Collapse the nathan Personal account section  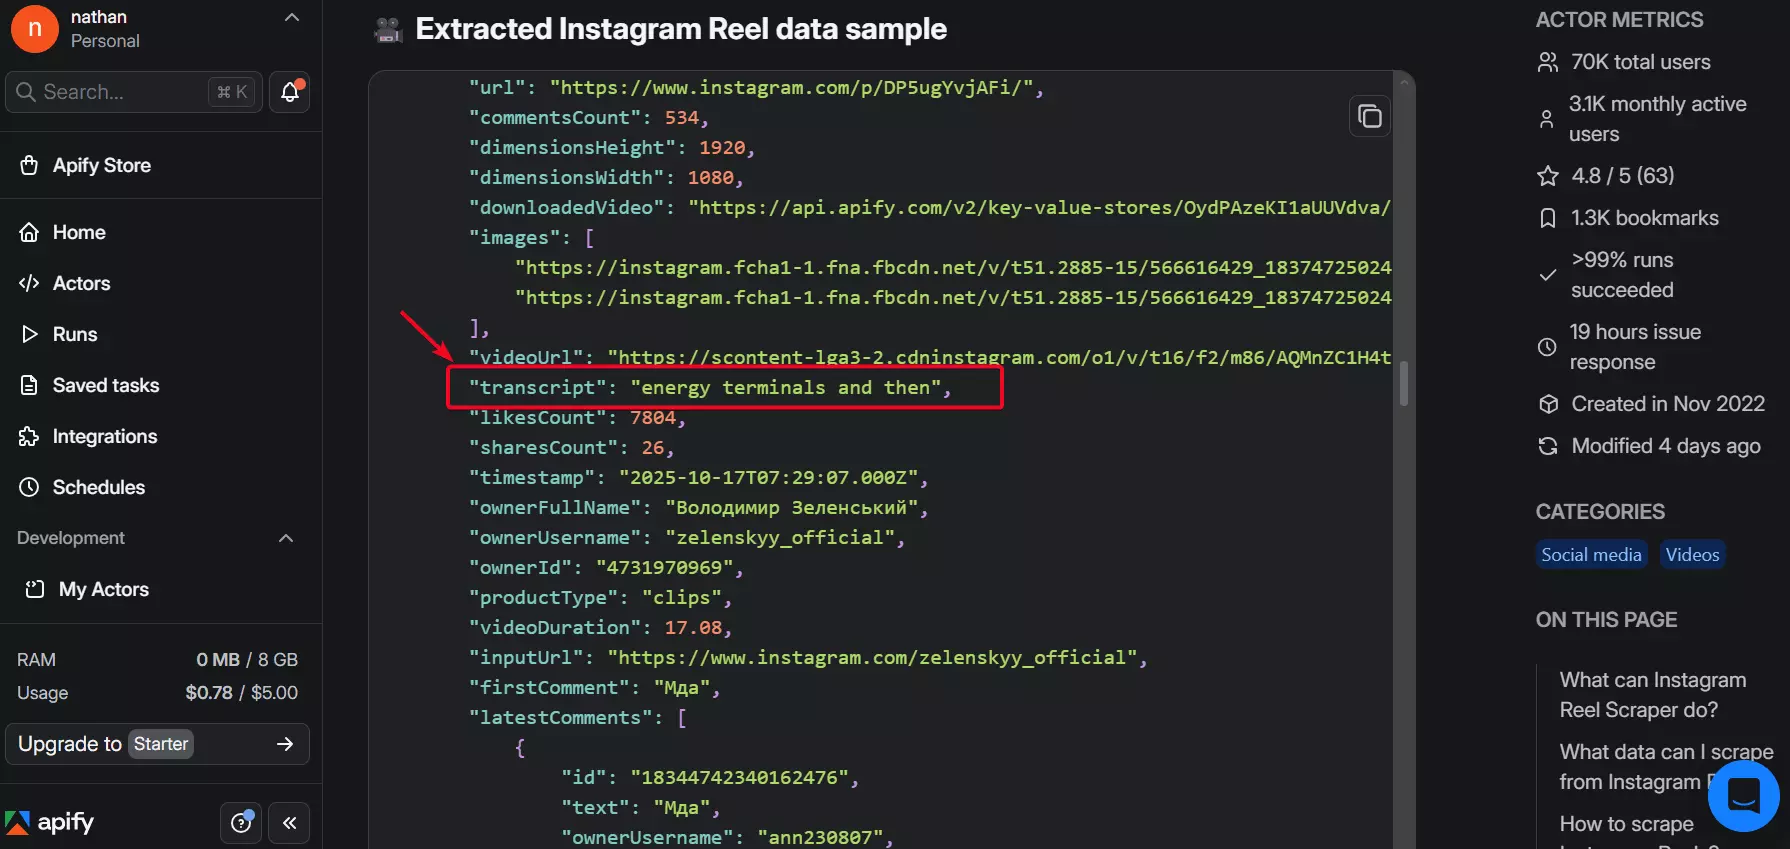291,16
